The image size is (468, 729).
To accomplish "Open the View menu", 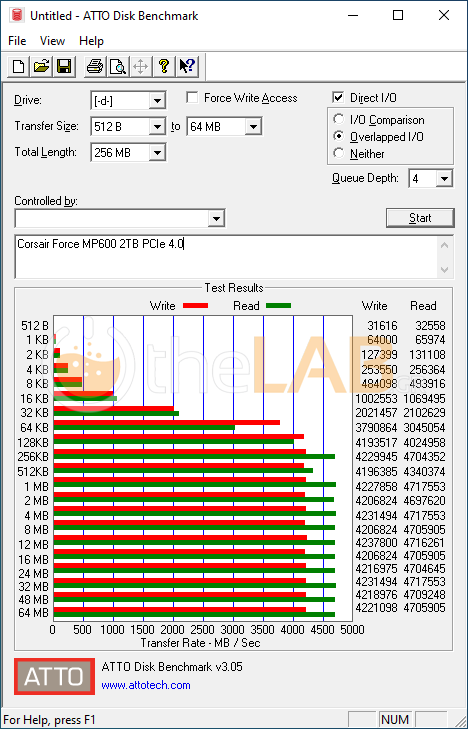I will pyautogui.click(x=52, y=41).
